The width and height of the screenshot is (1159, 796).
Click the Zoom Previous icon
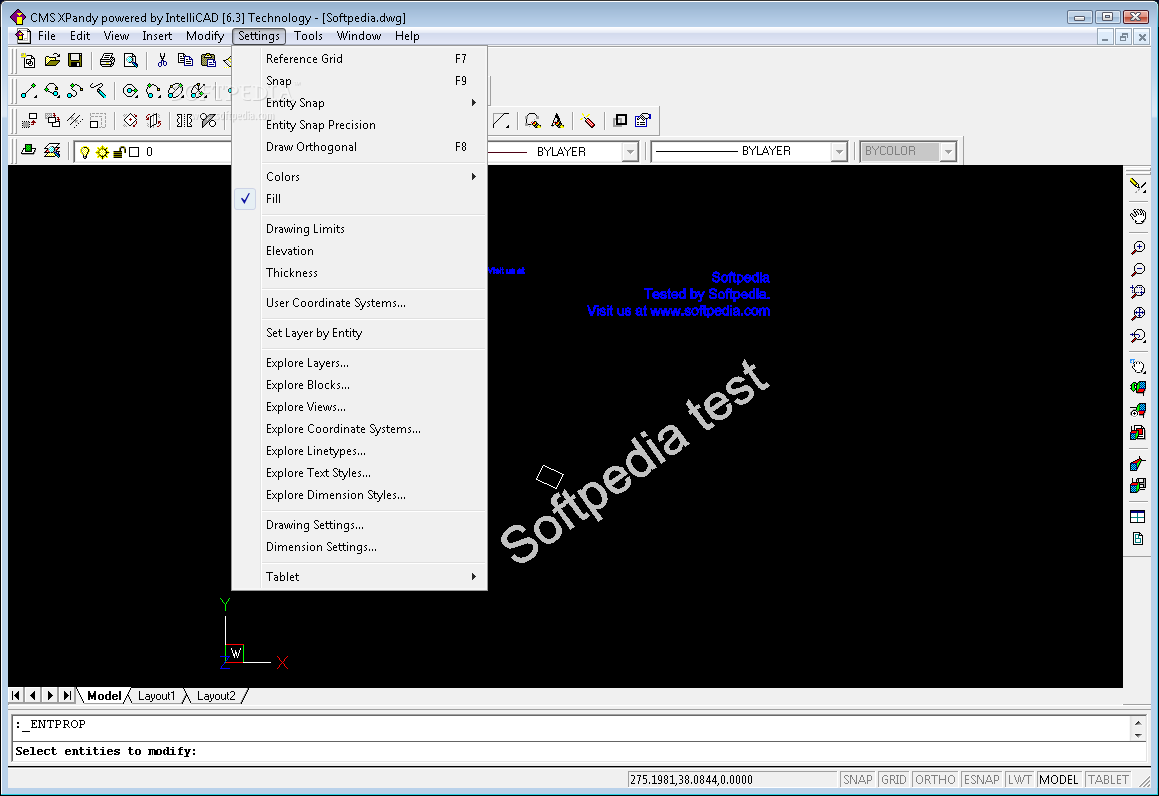1138,336
